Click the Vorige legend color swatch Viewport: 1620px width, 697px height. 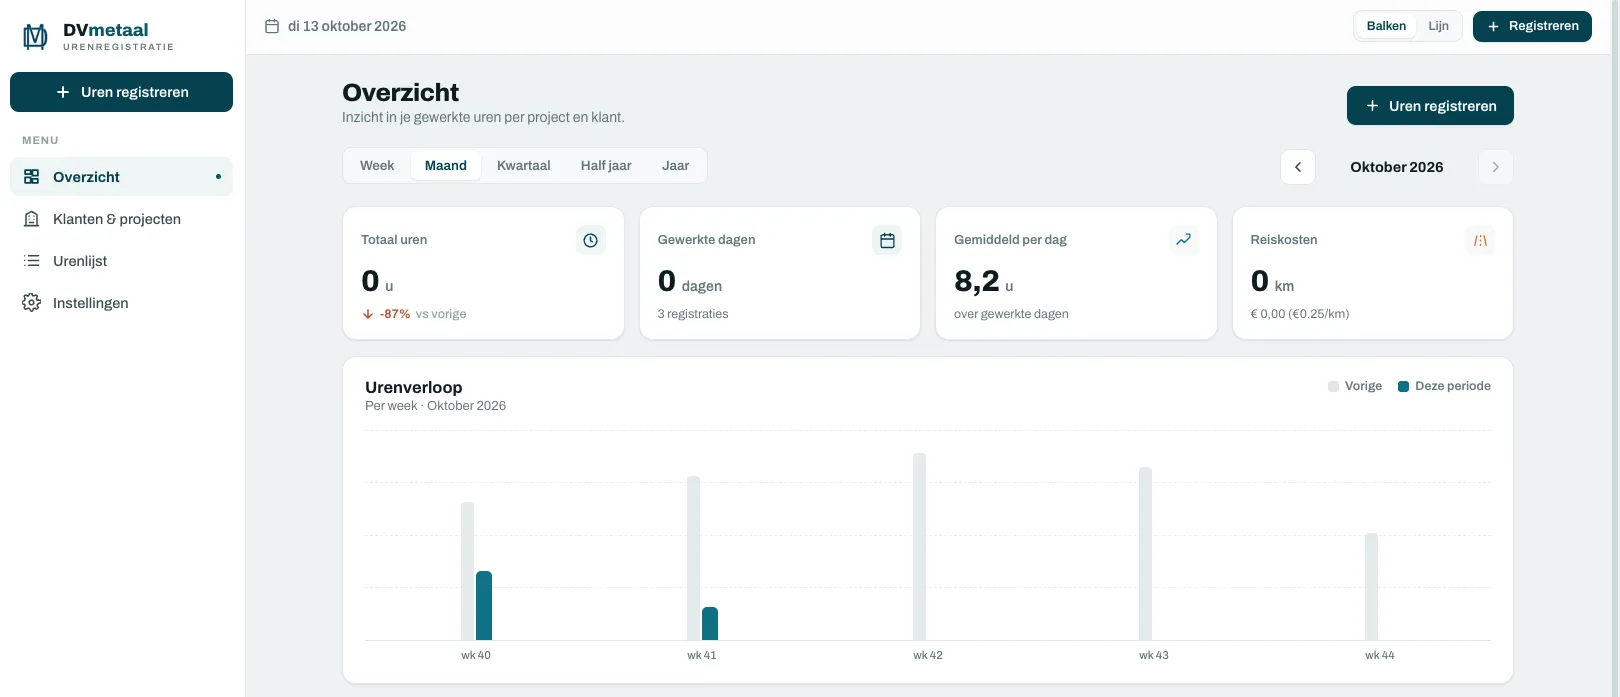pos(1333,387)
